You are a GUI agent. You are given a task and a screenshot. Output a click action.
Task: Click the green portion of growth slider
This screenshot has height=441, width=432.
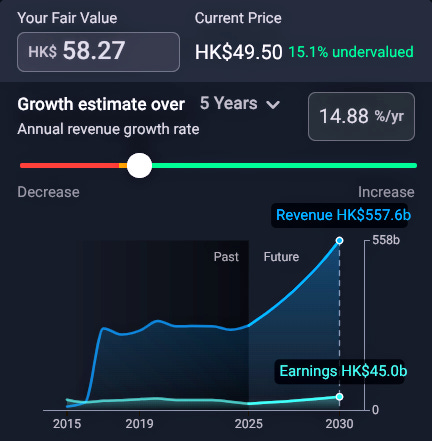click(x=284, y=165)
